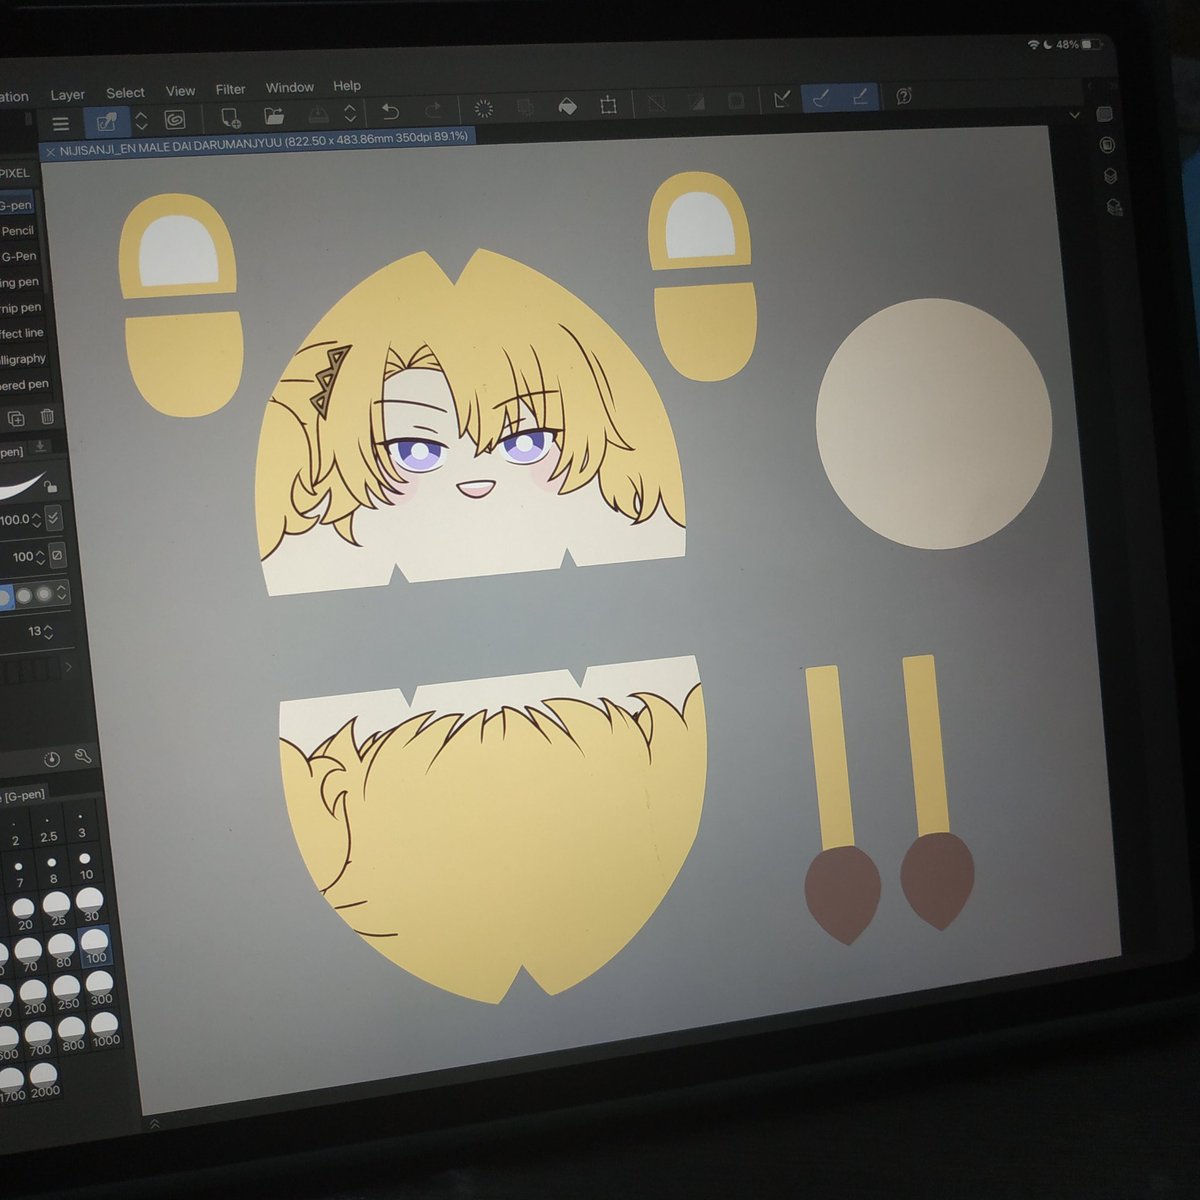The height and width of the screenshot is (1200, 1200).
Task: Expand the double chevron below the canvas corner
Action: [x=155, y=1125]
